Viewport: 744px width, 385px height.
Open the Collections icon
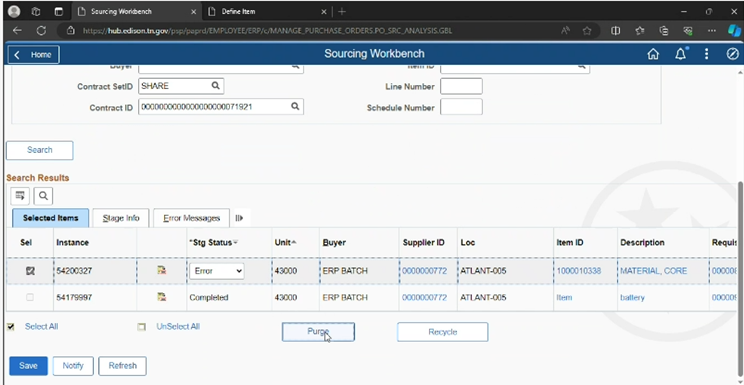point(664,30)
